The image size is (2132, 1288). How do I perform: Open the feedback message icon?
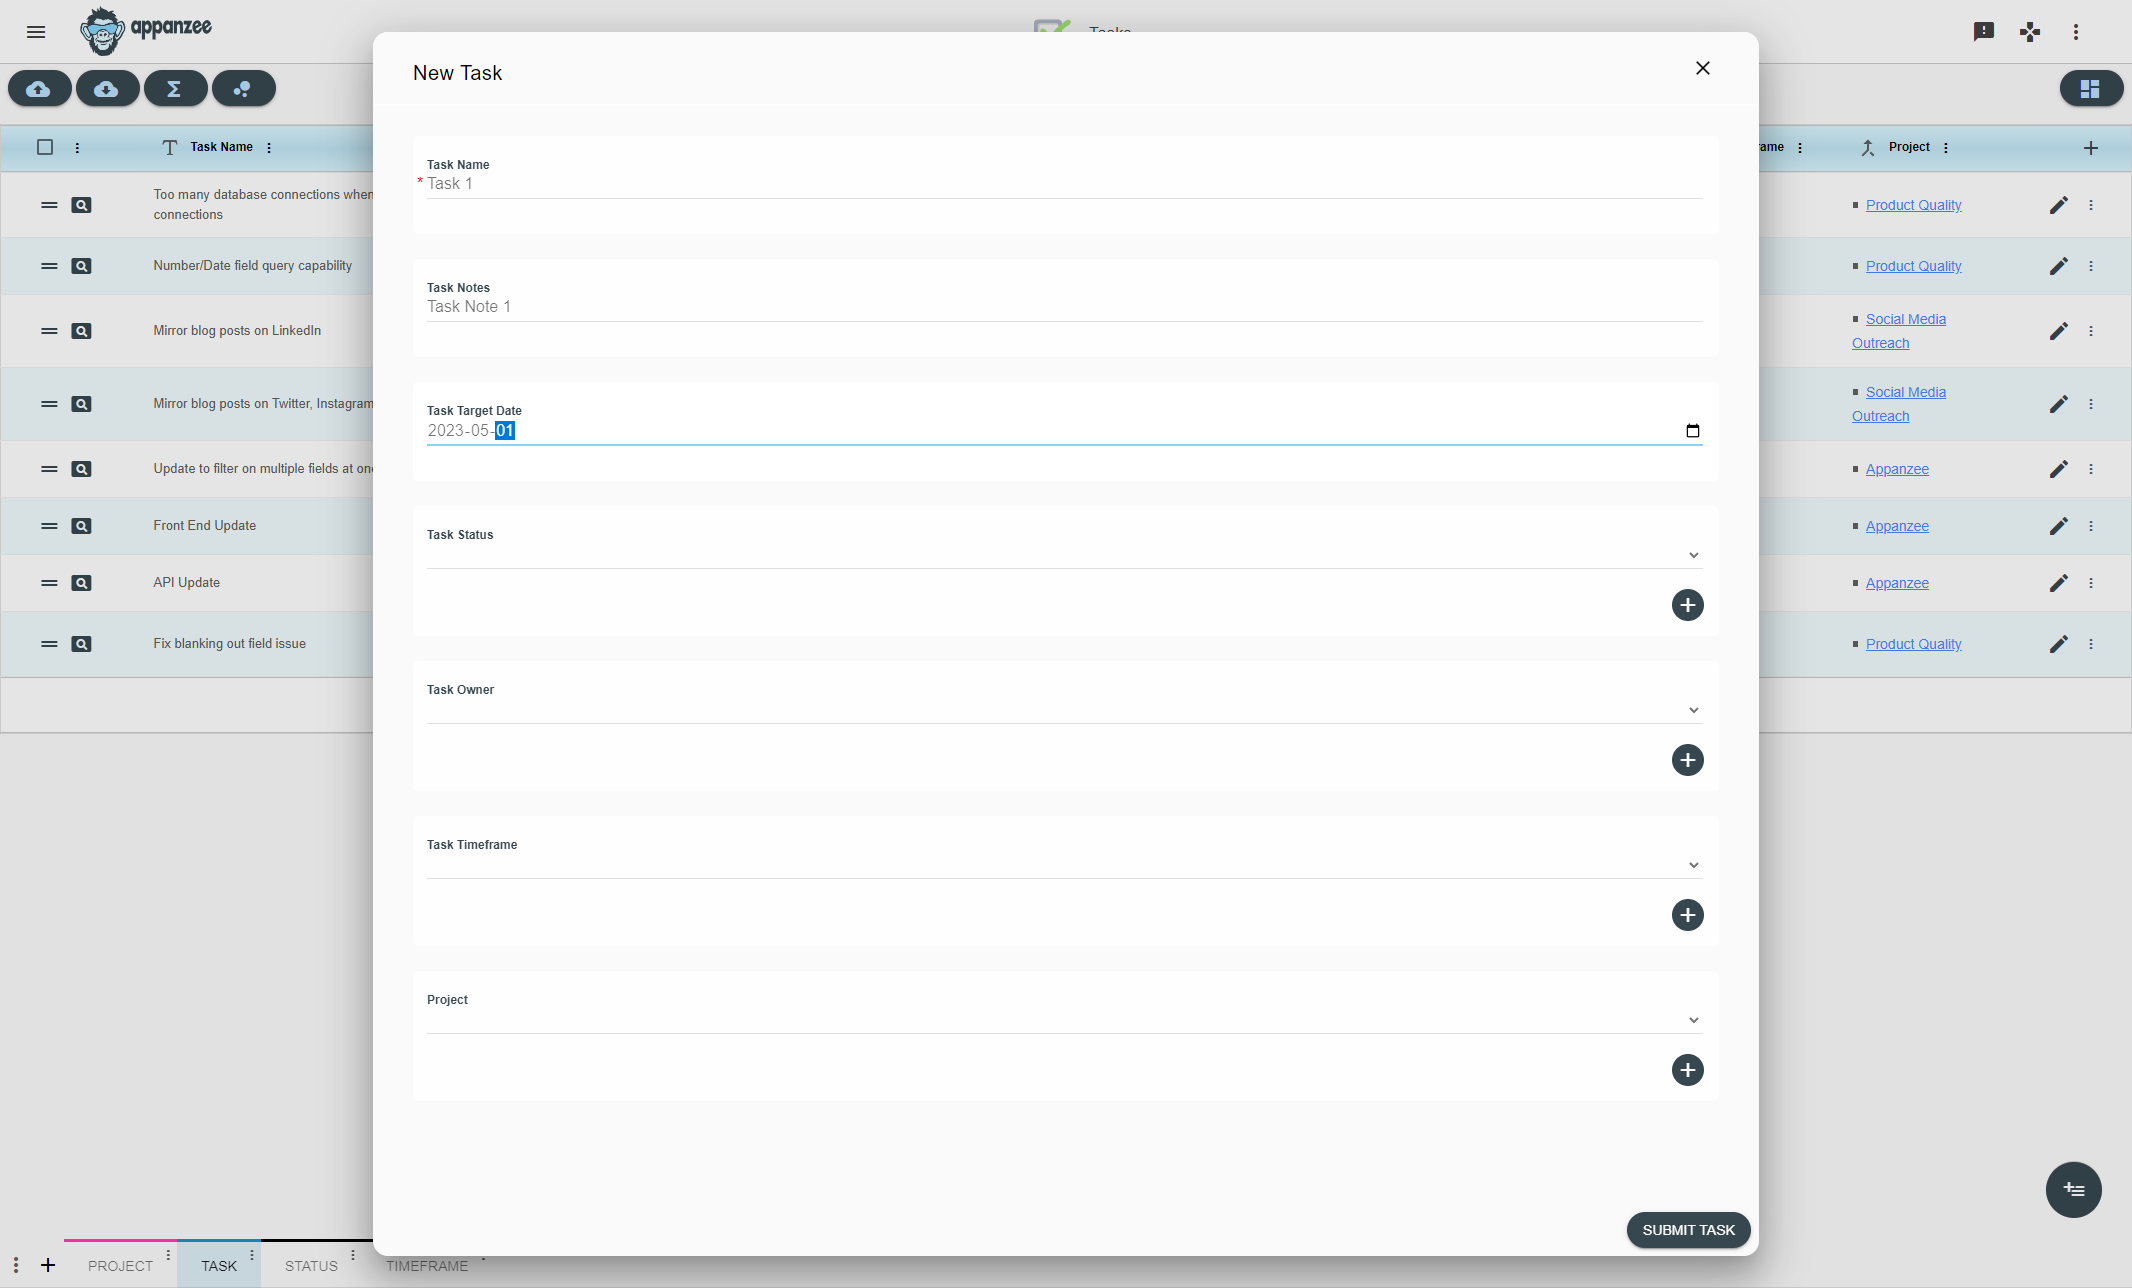[x=1984, y=32]
